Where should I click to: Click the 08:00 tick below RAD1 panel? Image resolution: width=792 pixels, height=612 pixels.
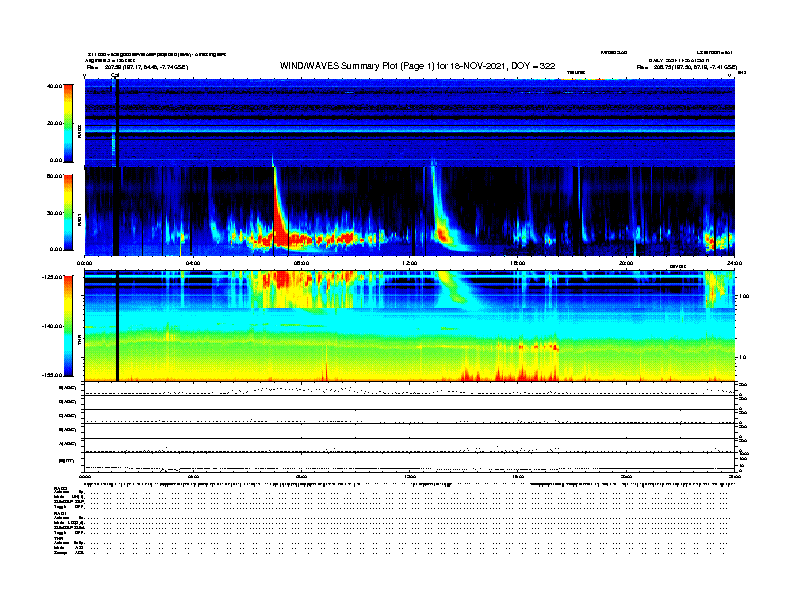(x=301, y=263)
